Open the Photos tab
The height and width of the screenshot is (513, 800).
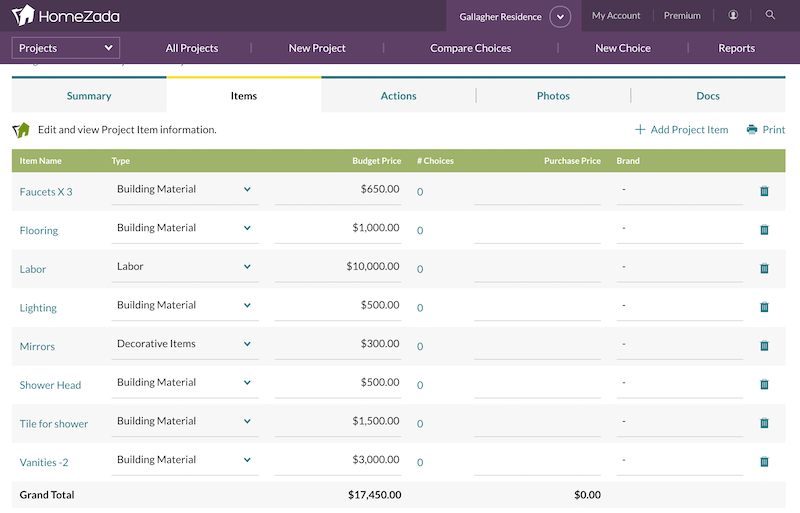[x=553, y=96]
